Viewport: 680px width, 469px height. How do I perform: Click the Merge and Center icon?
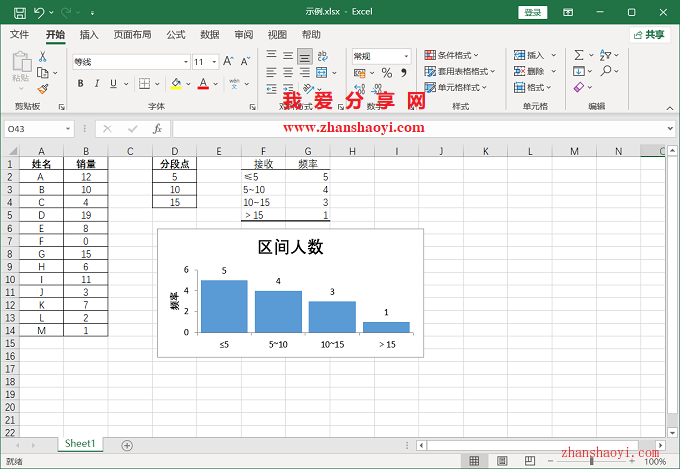pos(322,72)
